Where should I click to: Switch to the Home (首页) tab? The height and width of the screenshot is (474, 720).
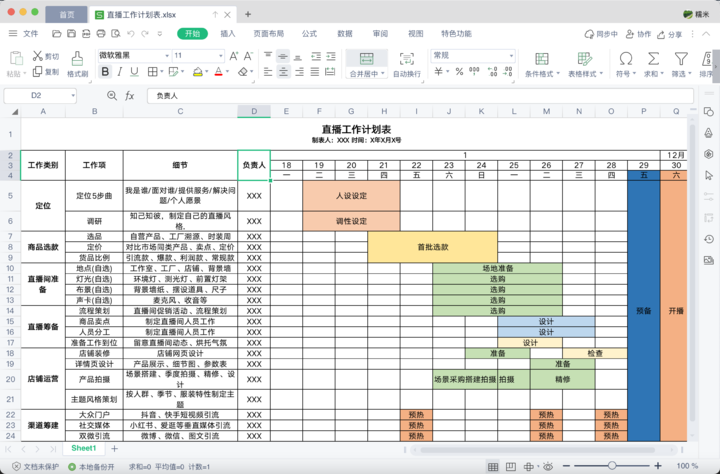coord(67,15)
